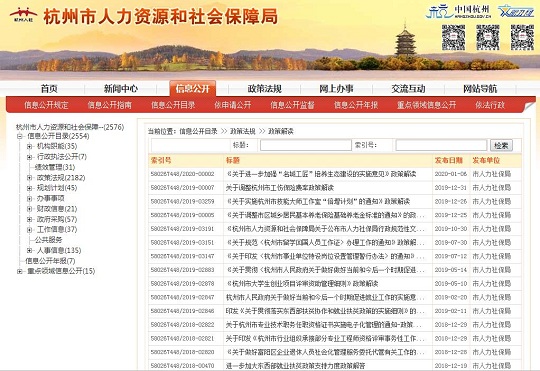
Task: Open the 富阳区企业退休人员 article link
Action: point(325,352)
